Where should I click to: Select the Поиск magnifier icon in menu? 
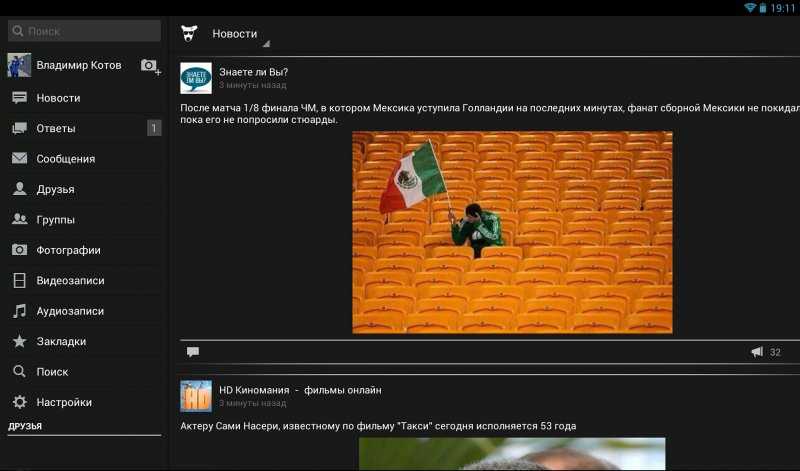coord(19,371)
